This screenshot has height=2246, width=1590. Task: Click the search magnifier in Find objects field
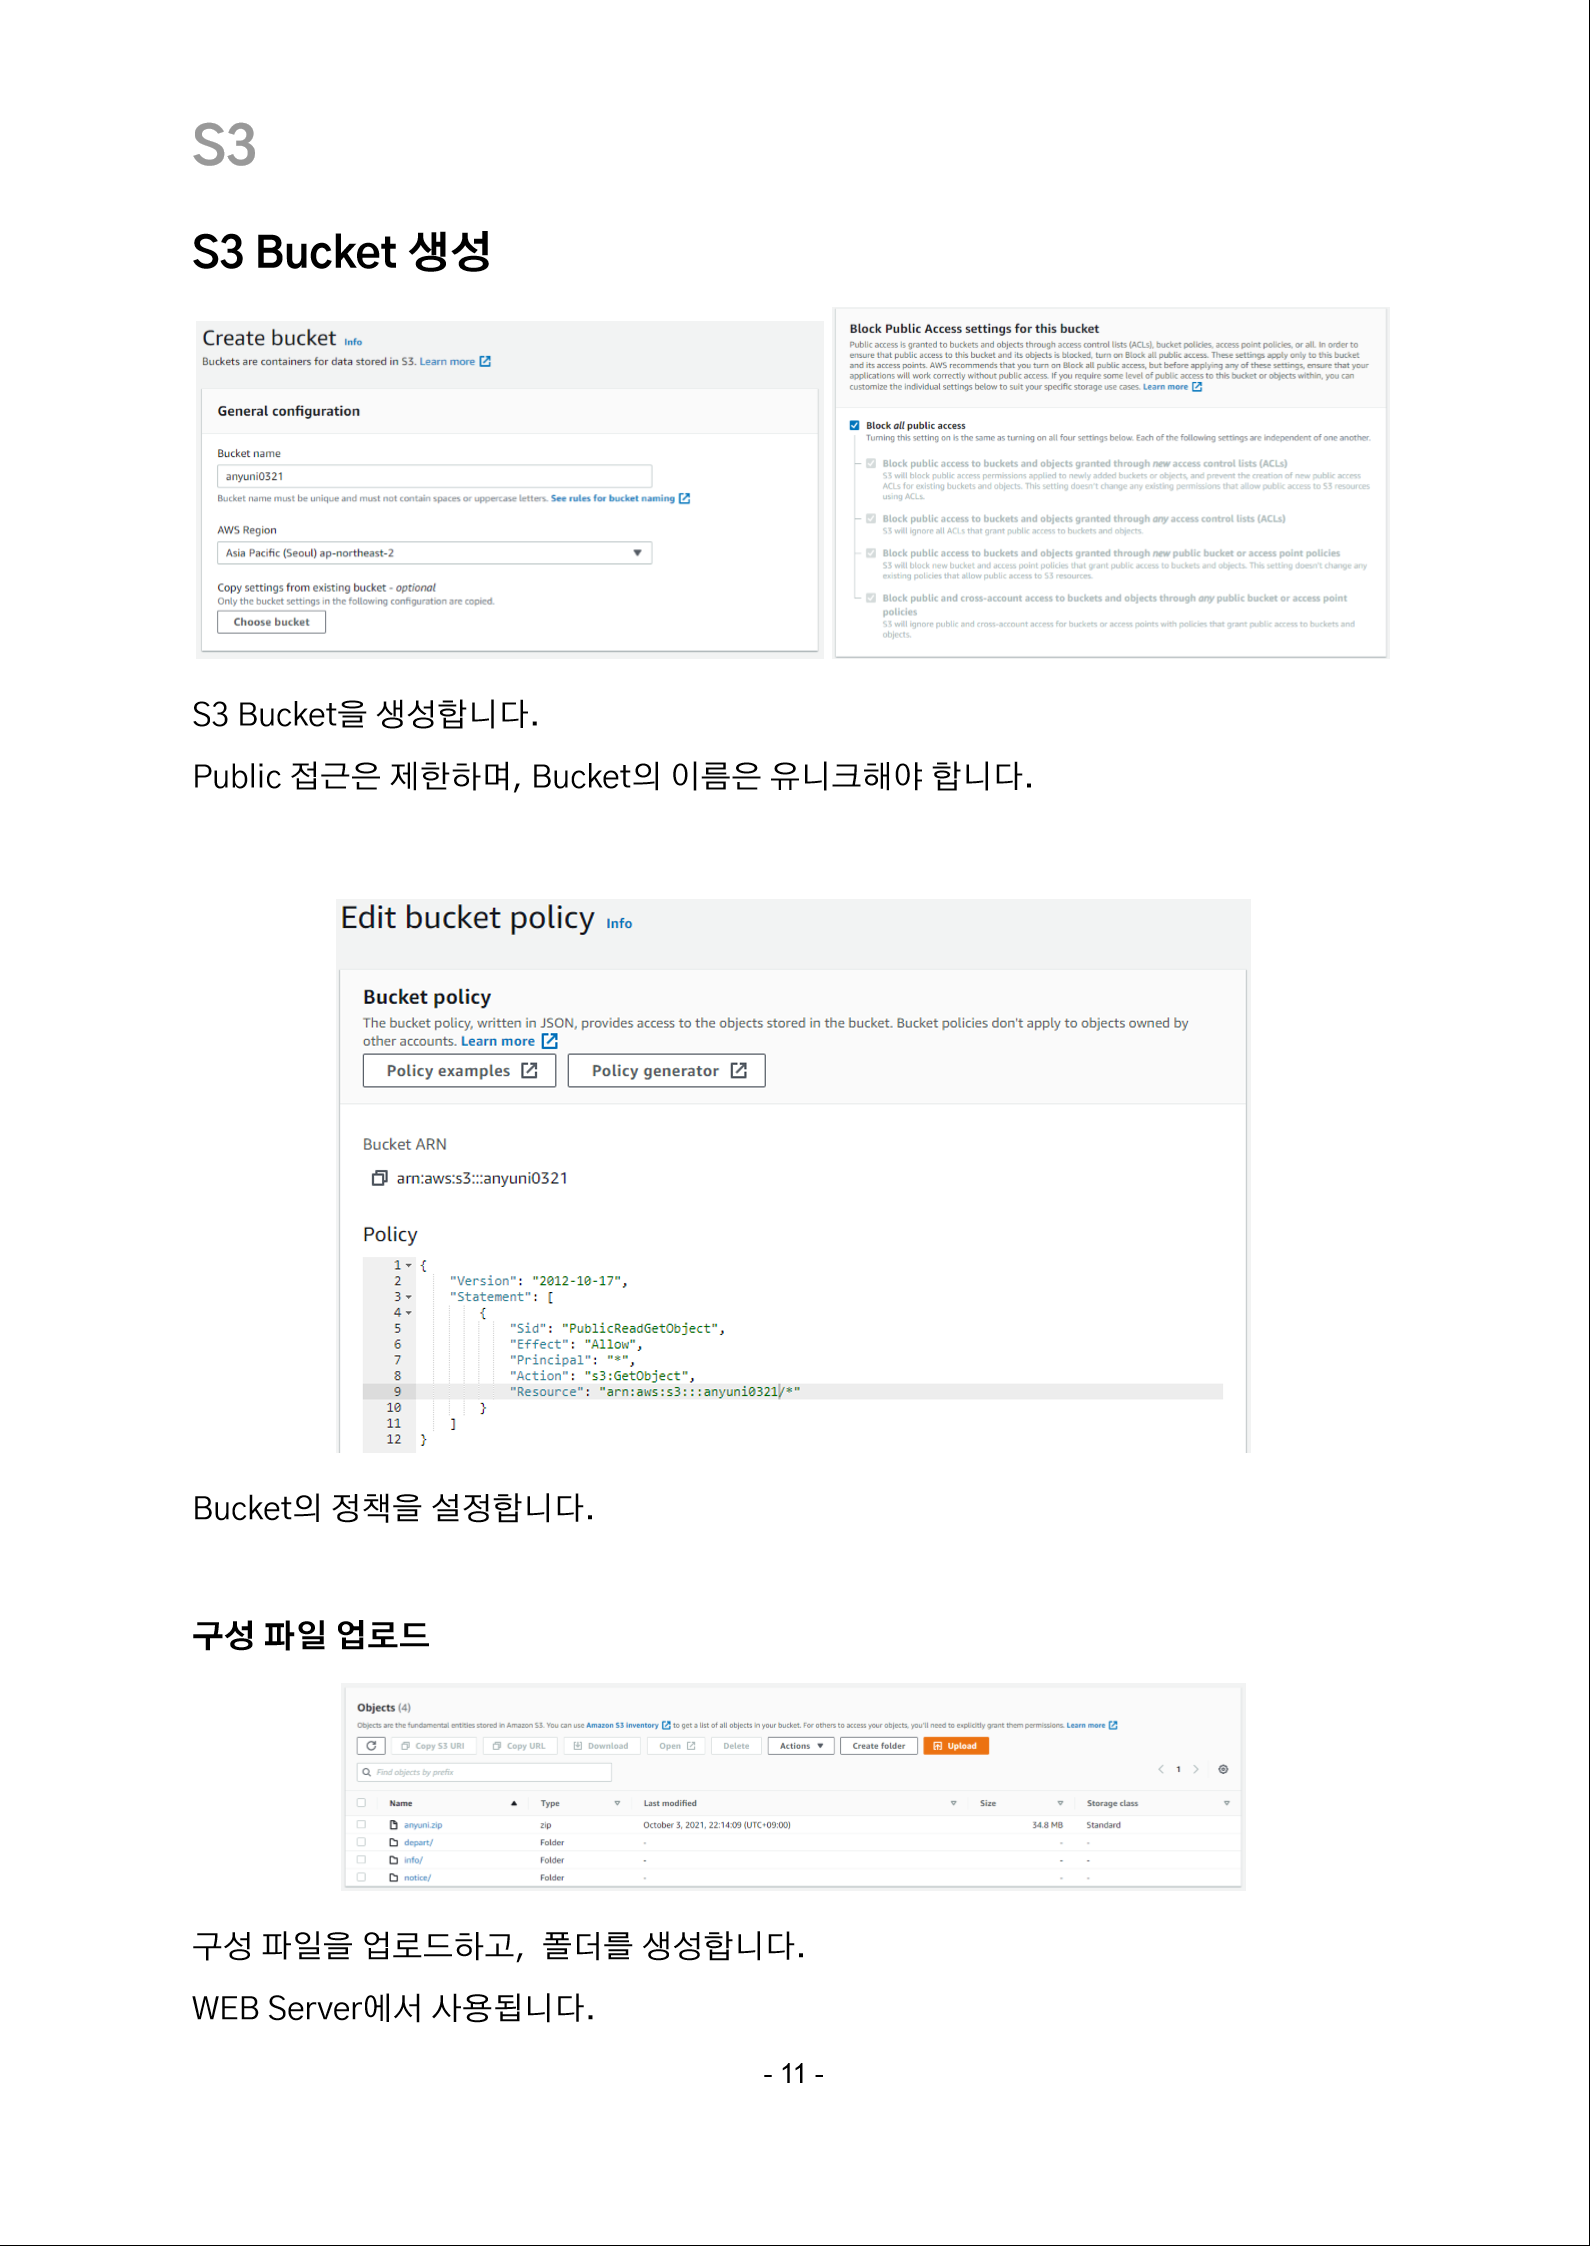[x=367, y=1772]
